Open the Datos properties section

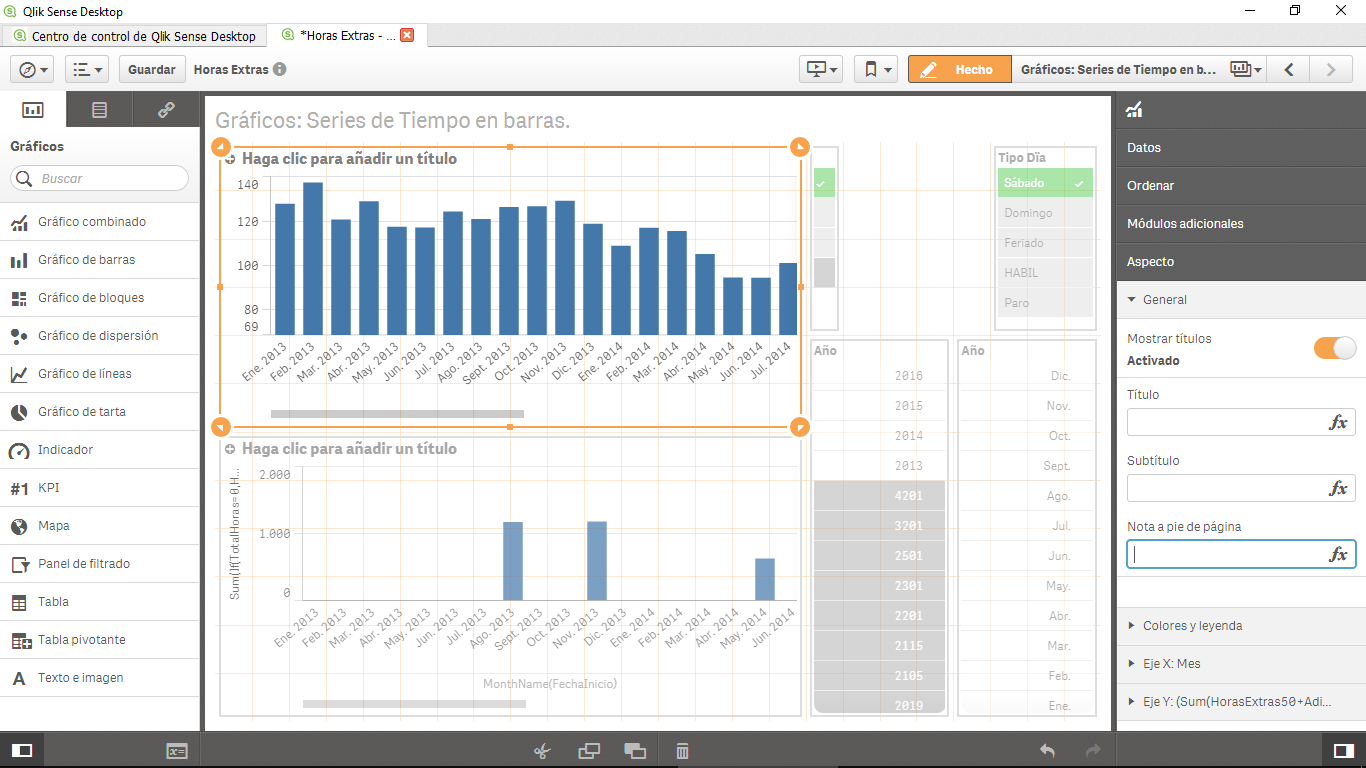(1241, 148)
